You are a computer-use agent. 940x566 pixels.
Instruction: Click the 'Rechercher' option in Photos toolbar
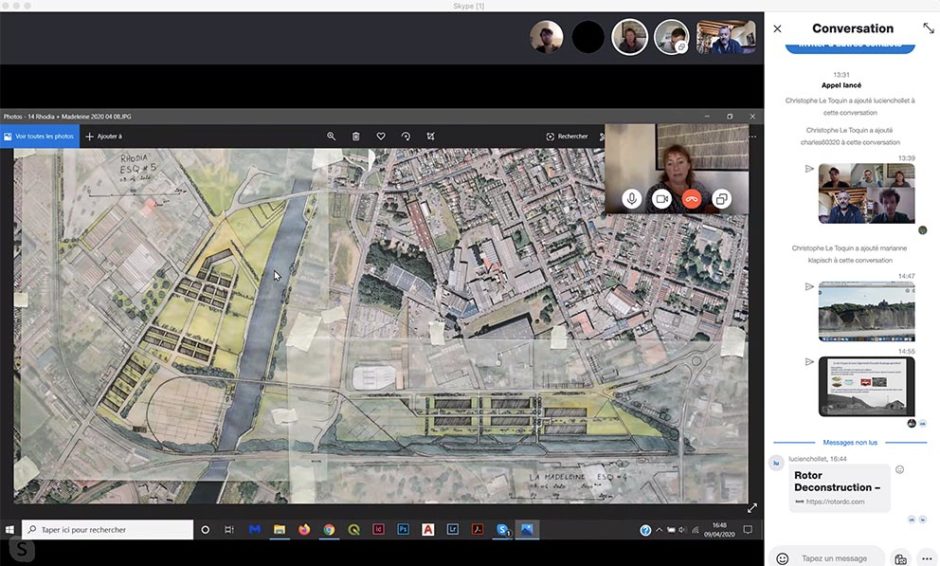(567, 136)
